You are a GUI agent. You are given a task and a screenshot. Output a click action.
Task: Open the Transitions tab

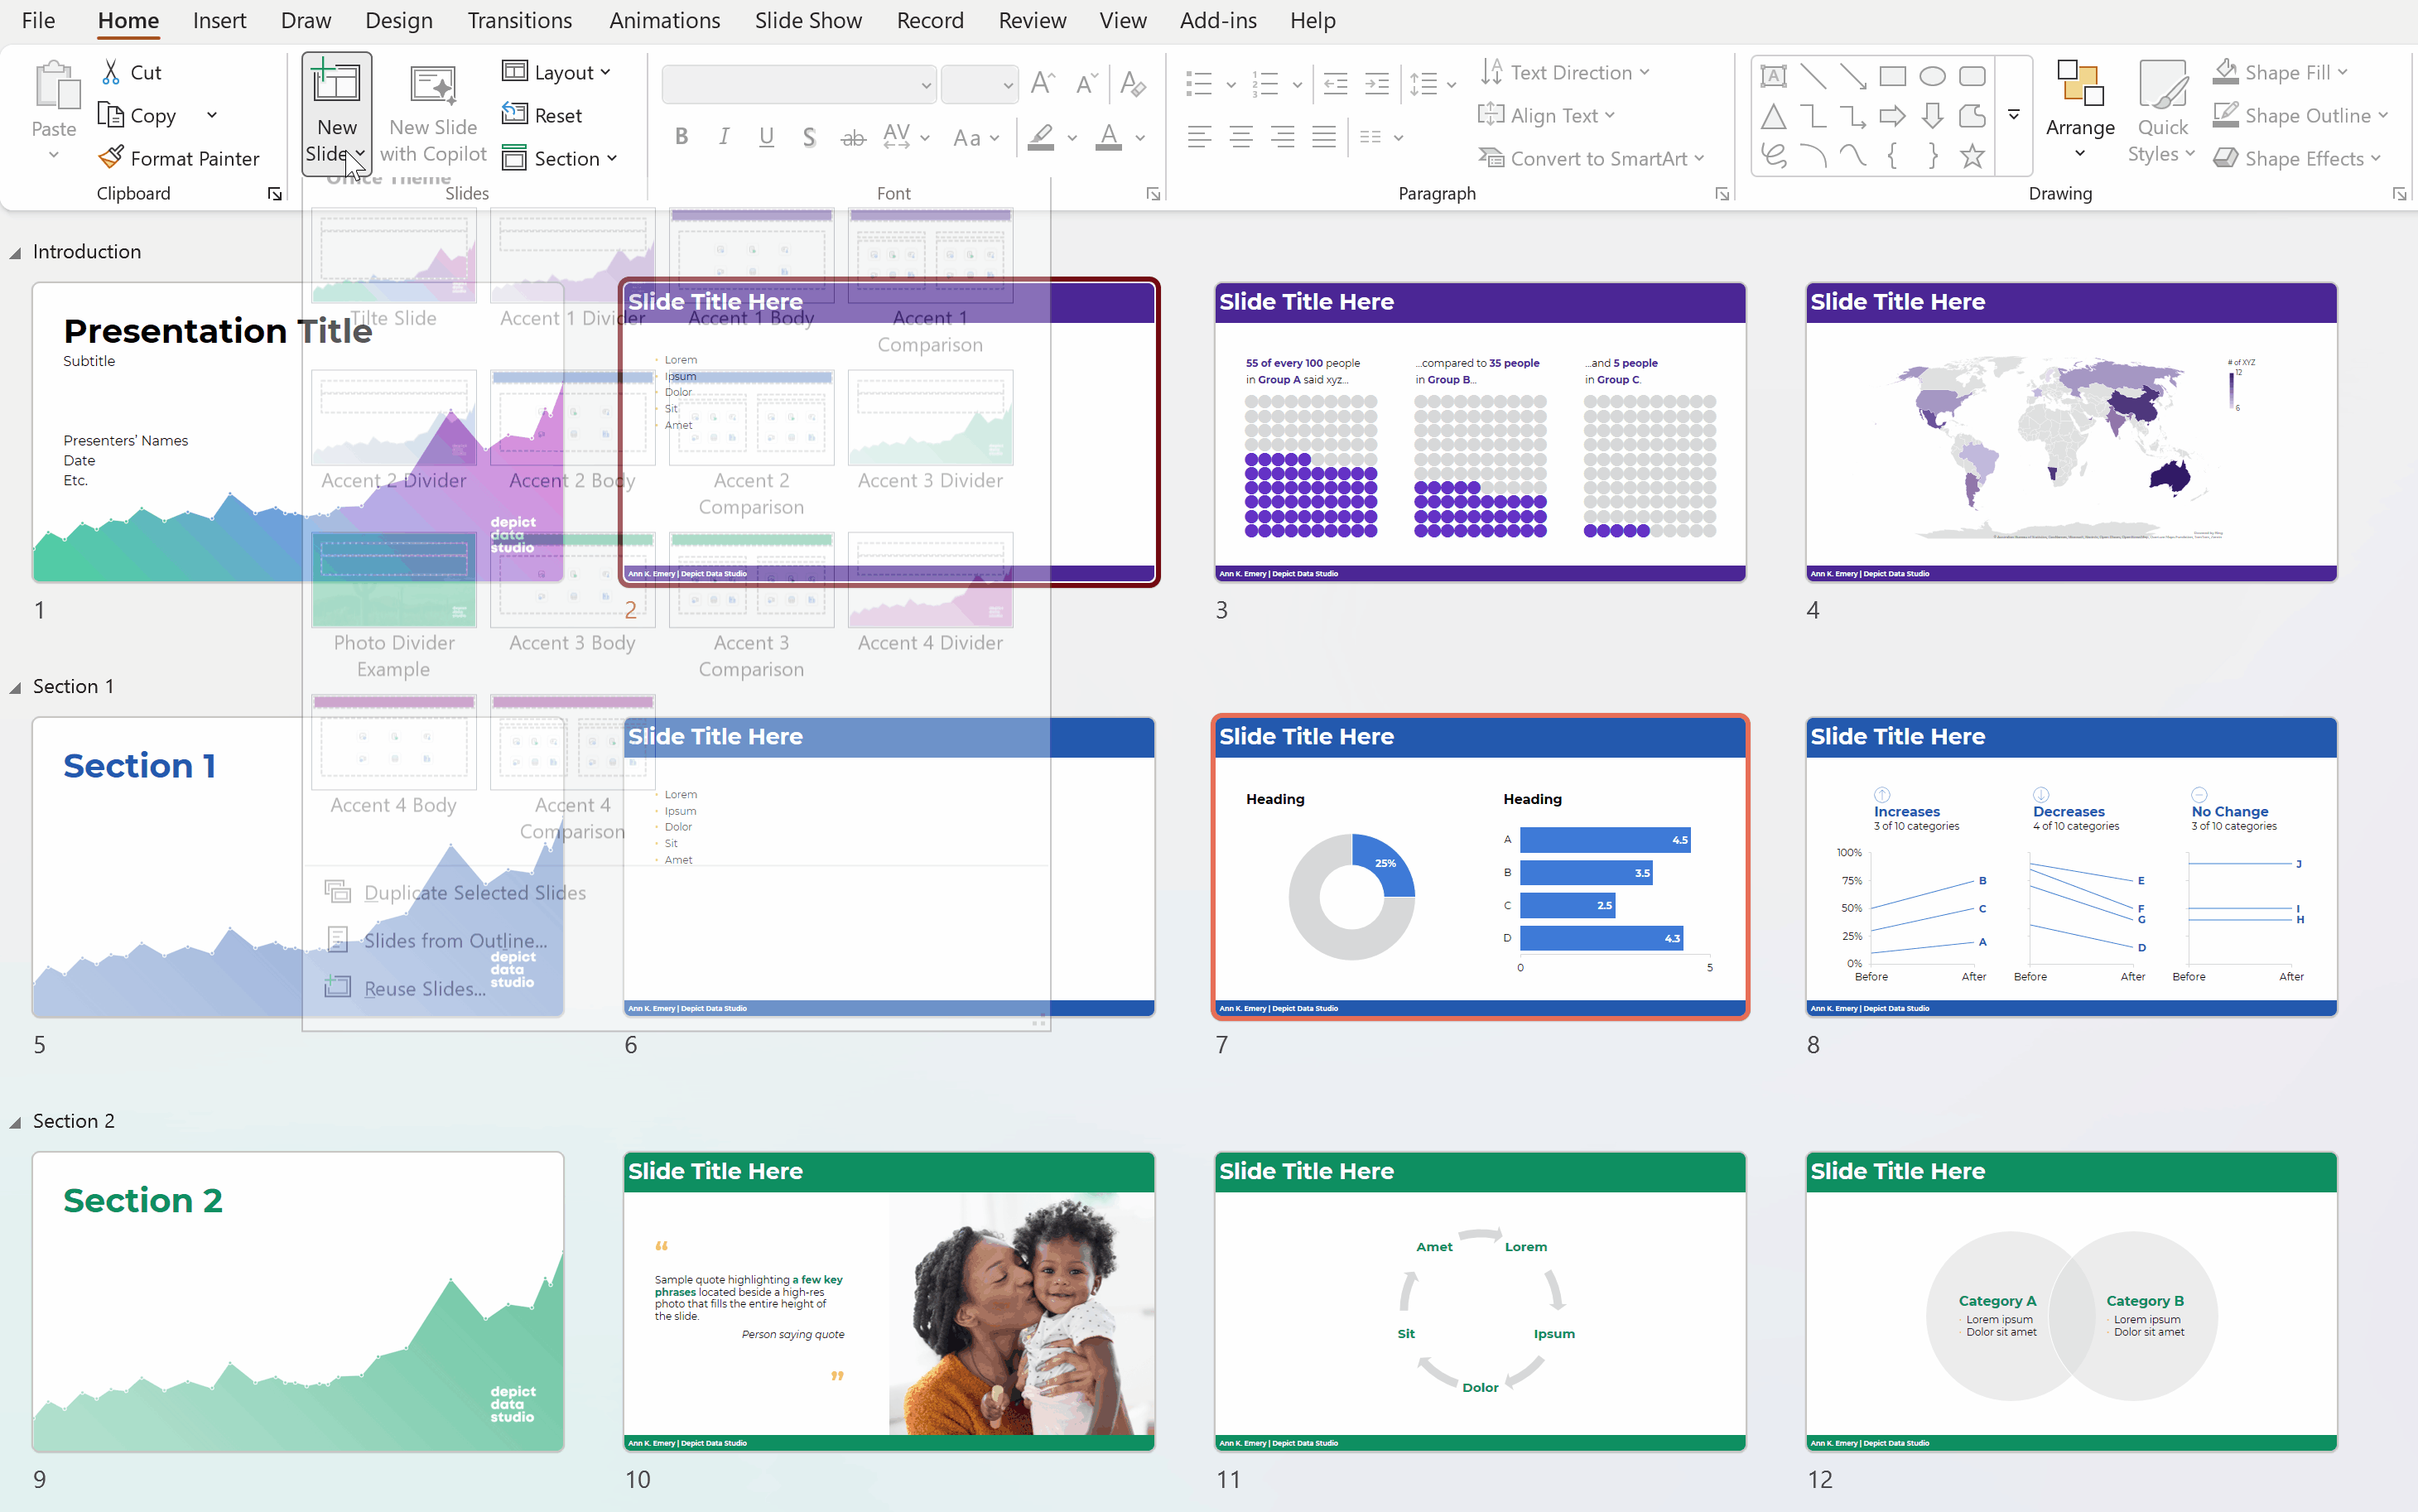pos(519,20)
